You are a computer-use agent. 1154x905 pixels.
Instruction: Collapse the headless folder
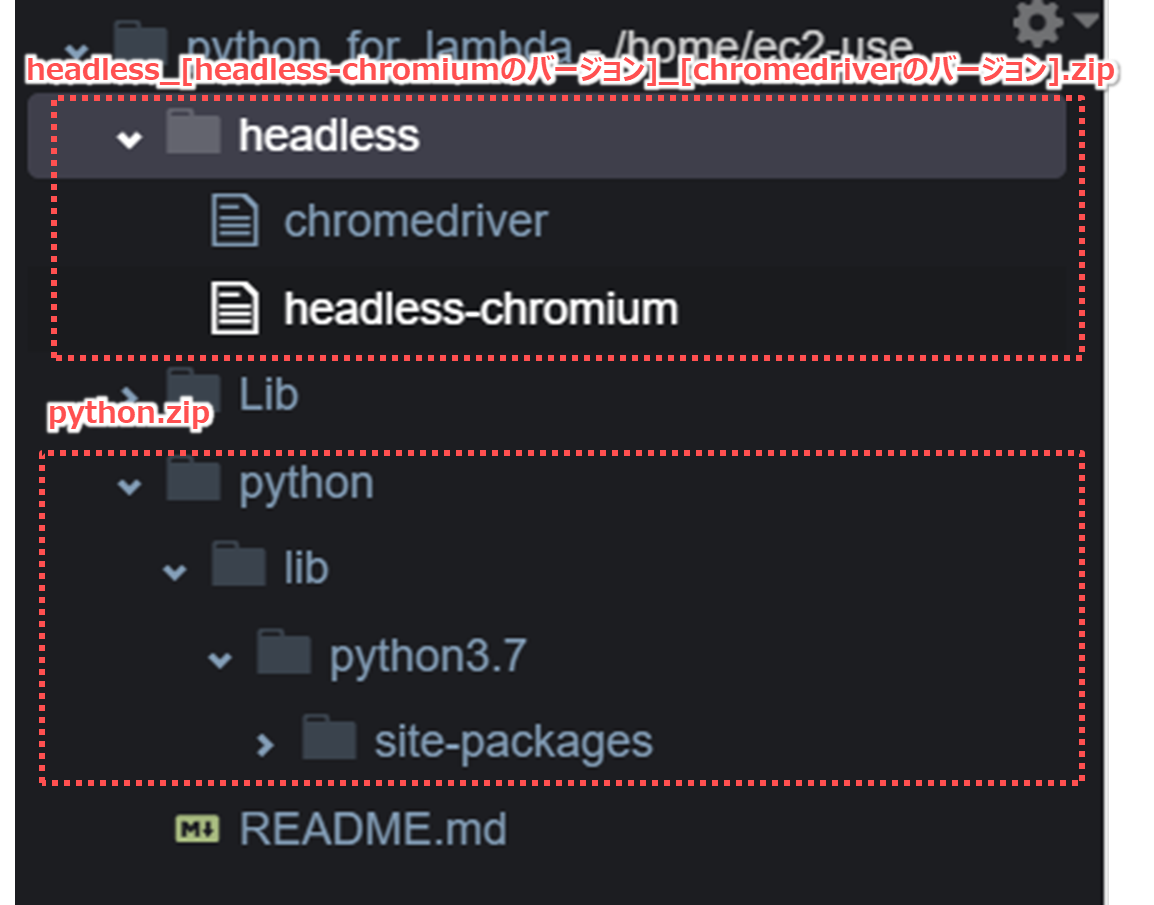coord(129,140)
